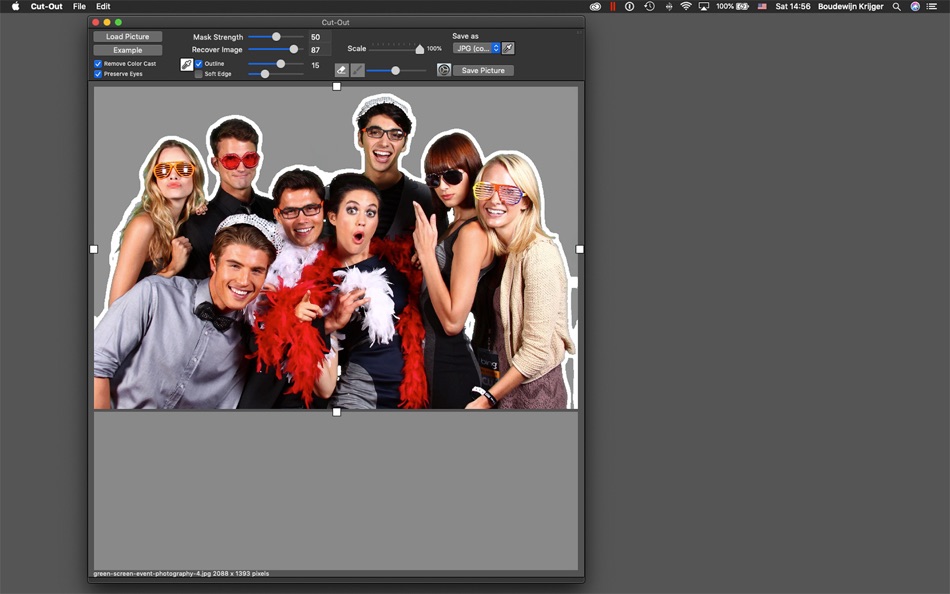
Task: Click the Mask Strength slider
Action: pyautogui.click(x=276, y=37)
